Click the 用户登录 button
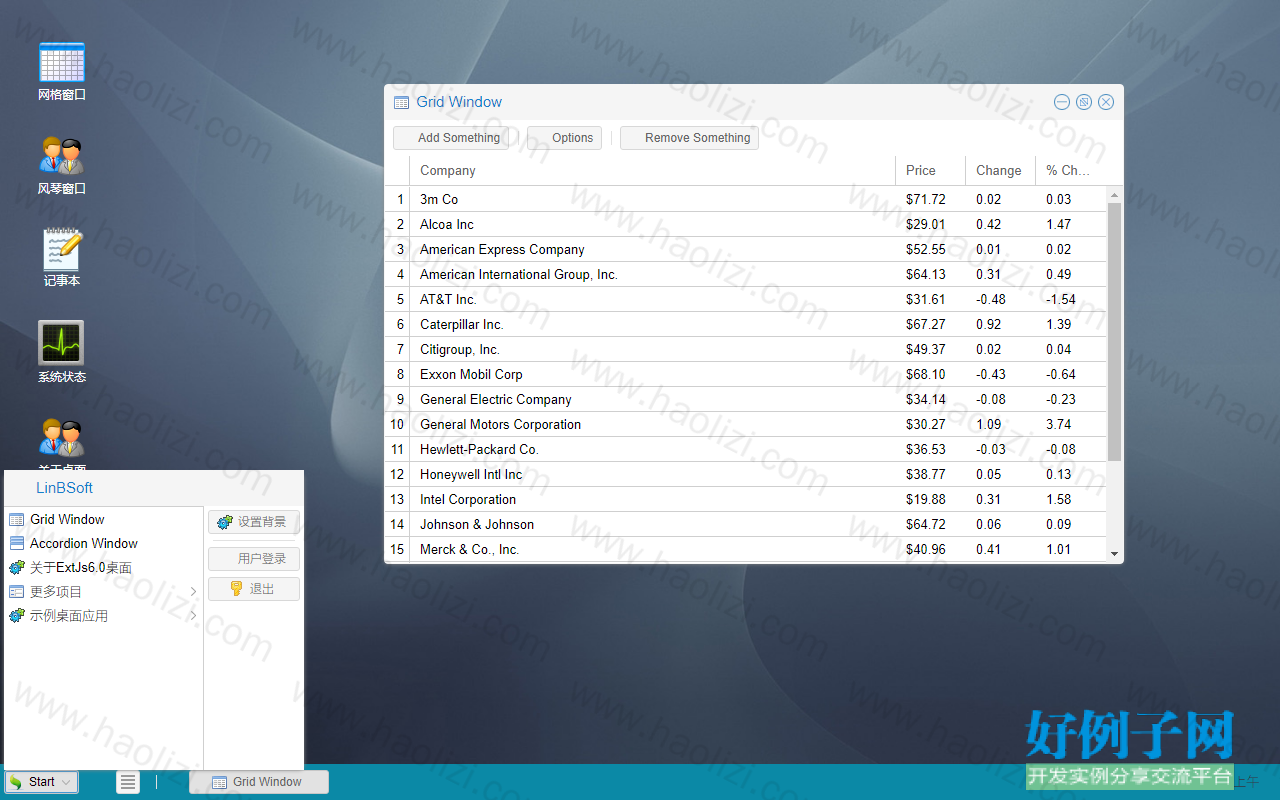This screenshot has width=1280, height=800. [254, 559]
